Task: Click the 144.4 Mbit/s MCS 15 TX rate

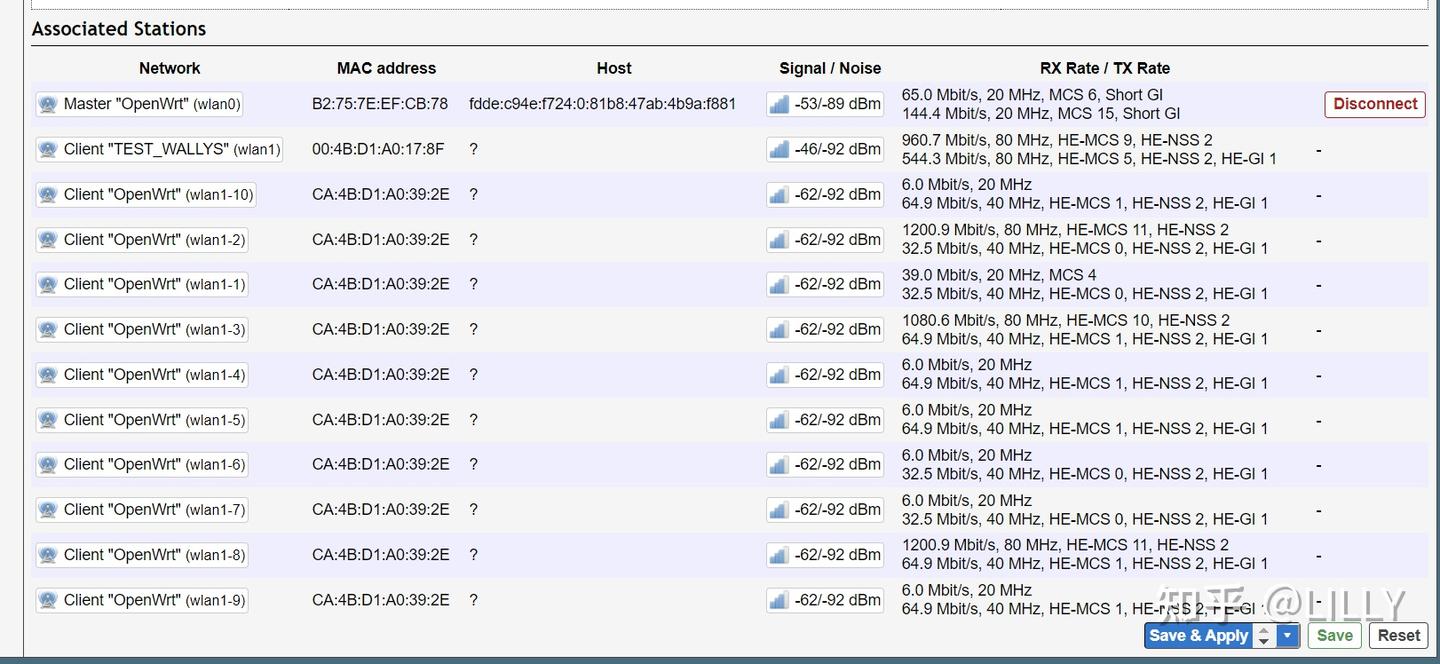Action: (1041, 113)
